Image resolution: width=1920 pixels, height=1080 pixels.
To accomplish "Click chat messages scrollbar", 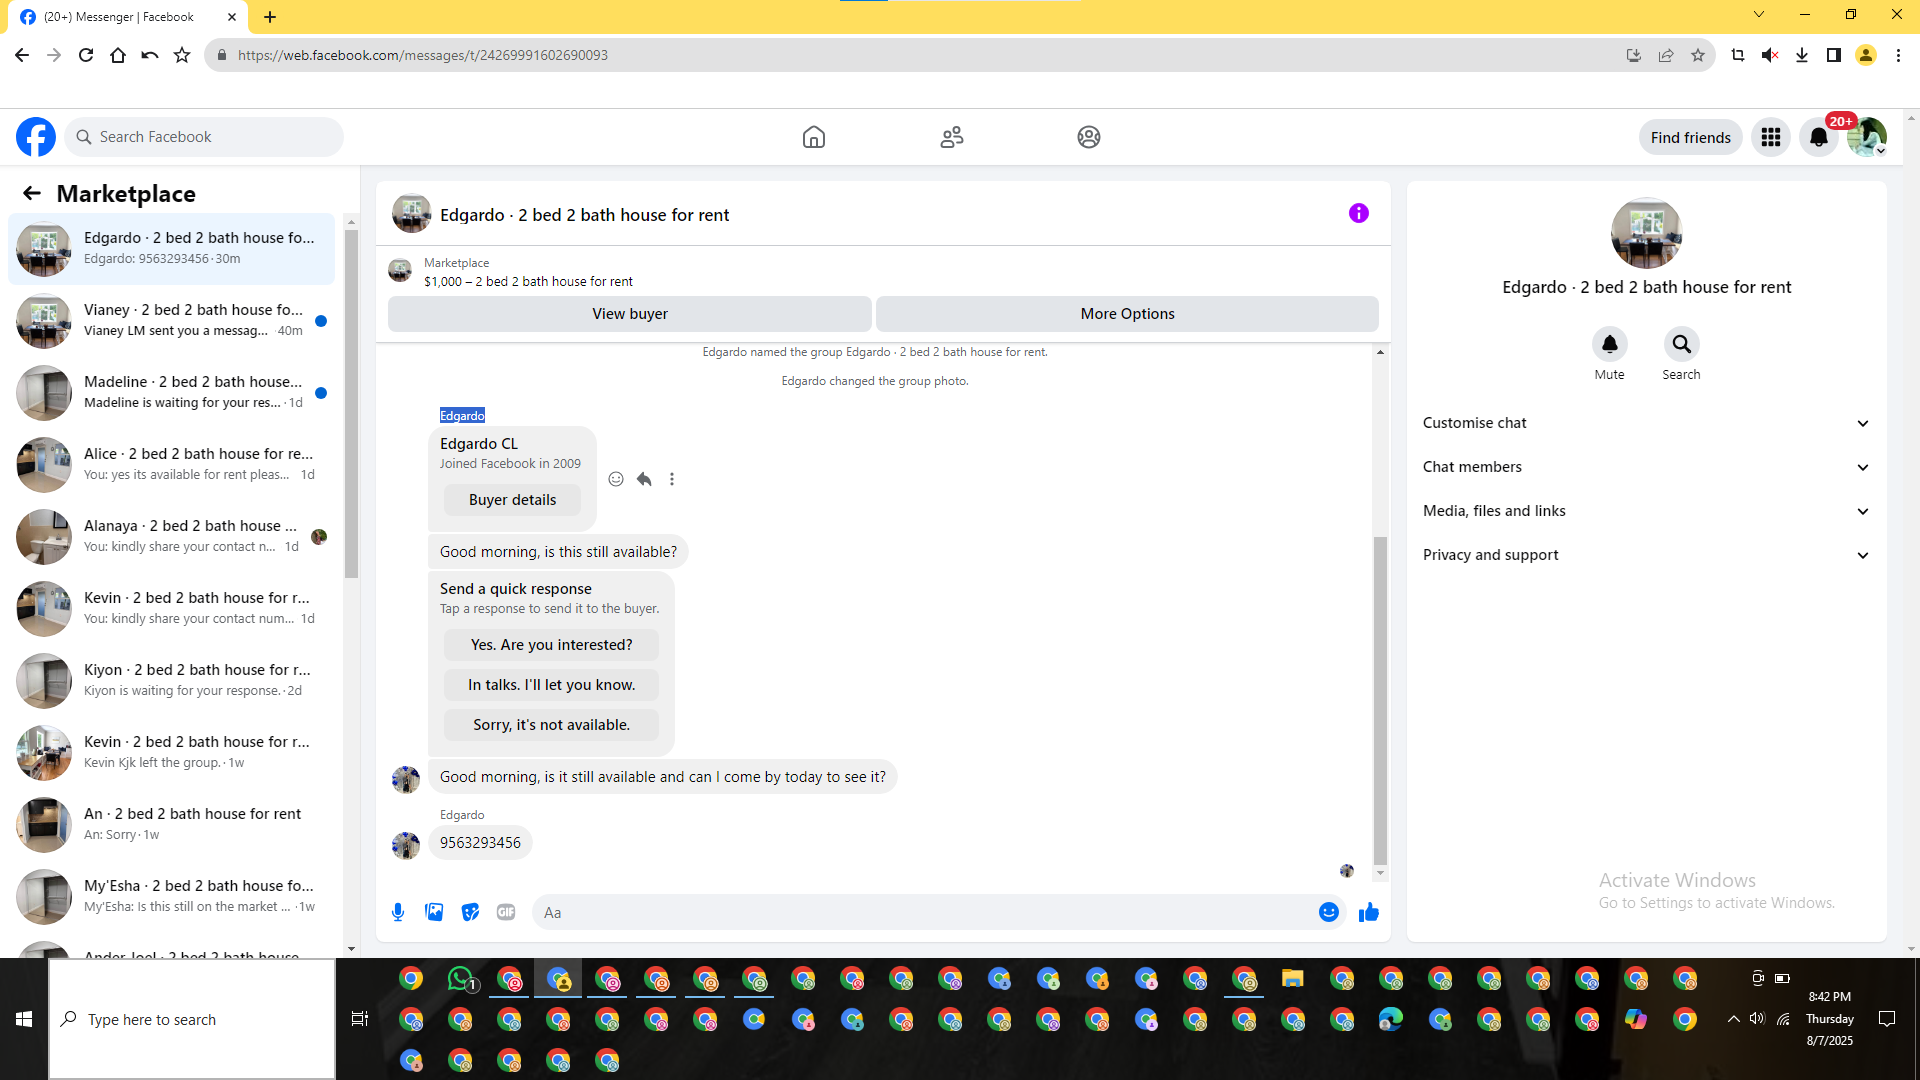I will pos(1380,700).
